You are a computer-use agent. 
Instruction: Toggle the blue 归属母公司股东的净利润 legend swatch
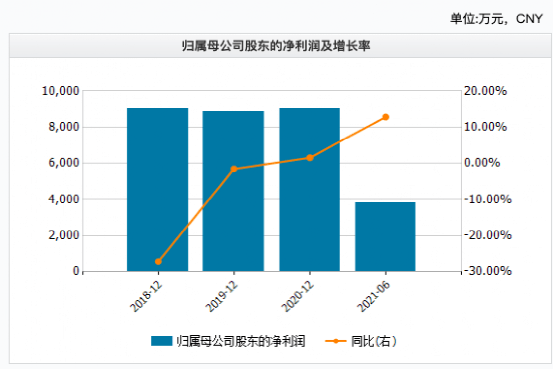pos(162,341)
